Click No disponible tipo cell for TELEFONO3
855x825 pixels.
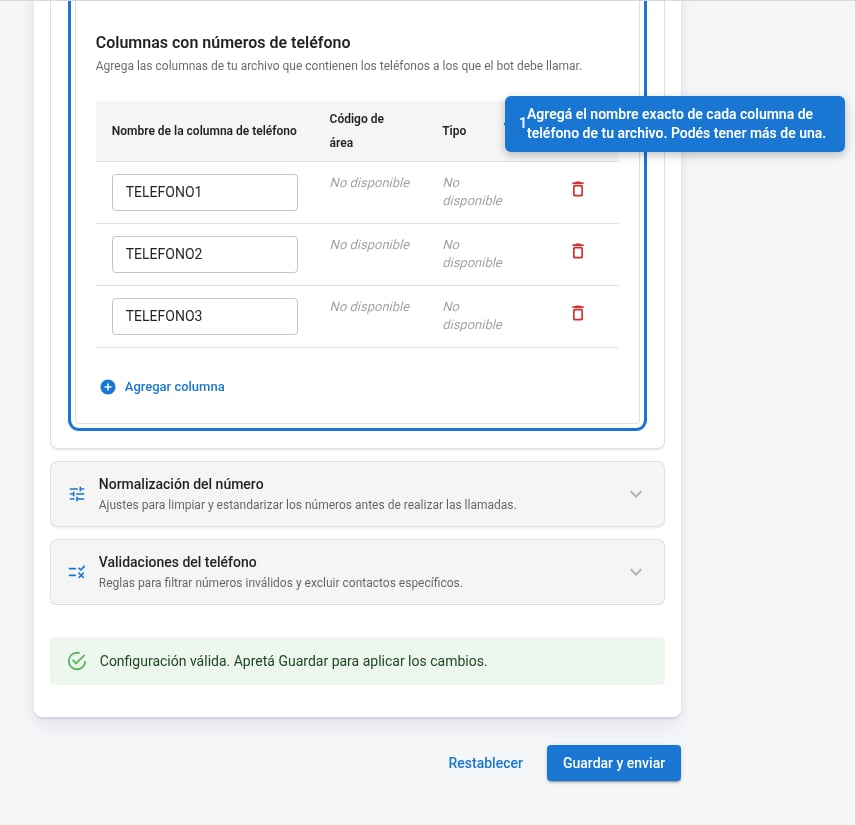(x=473, y=316)
